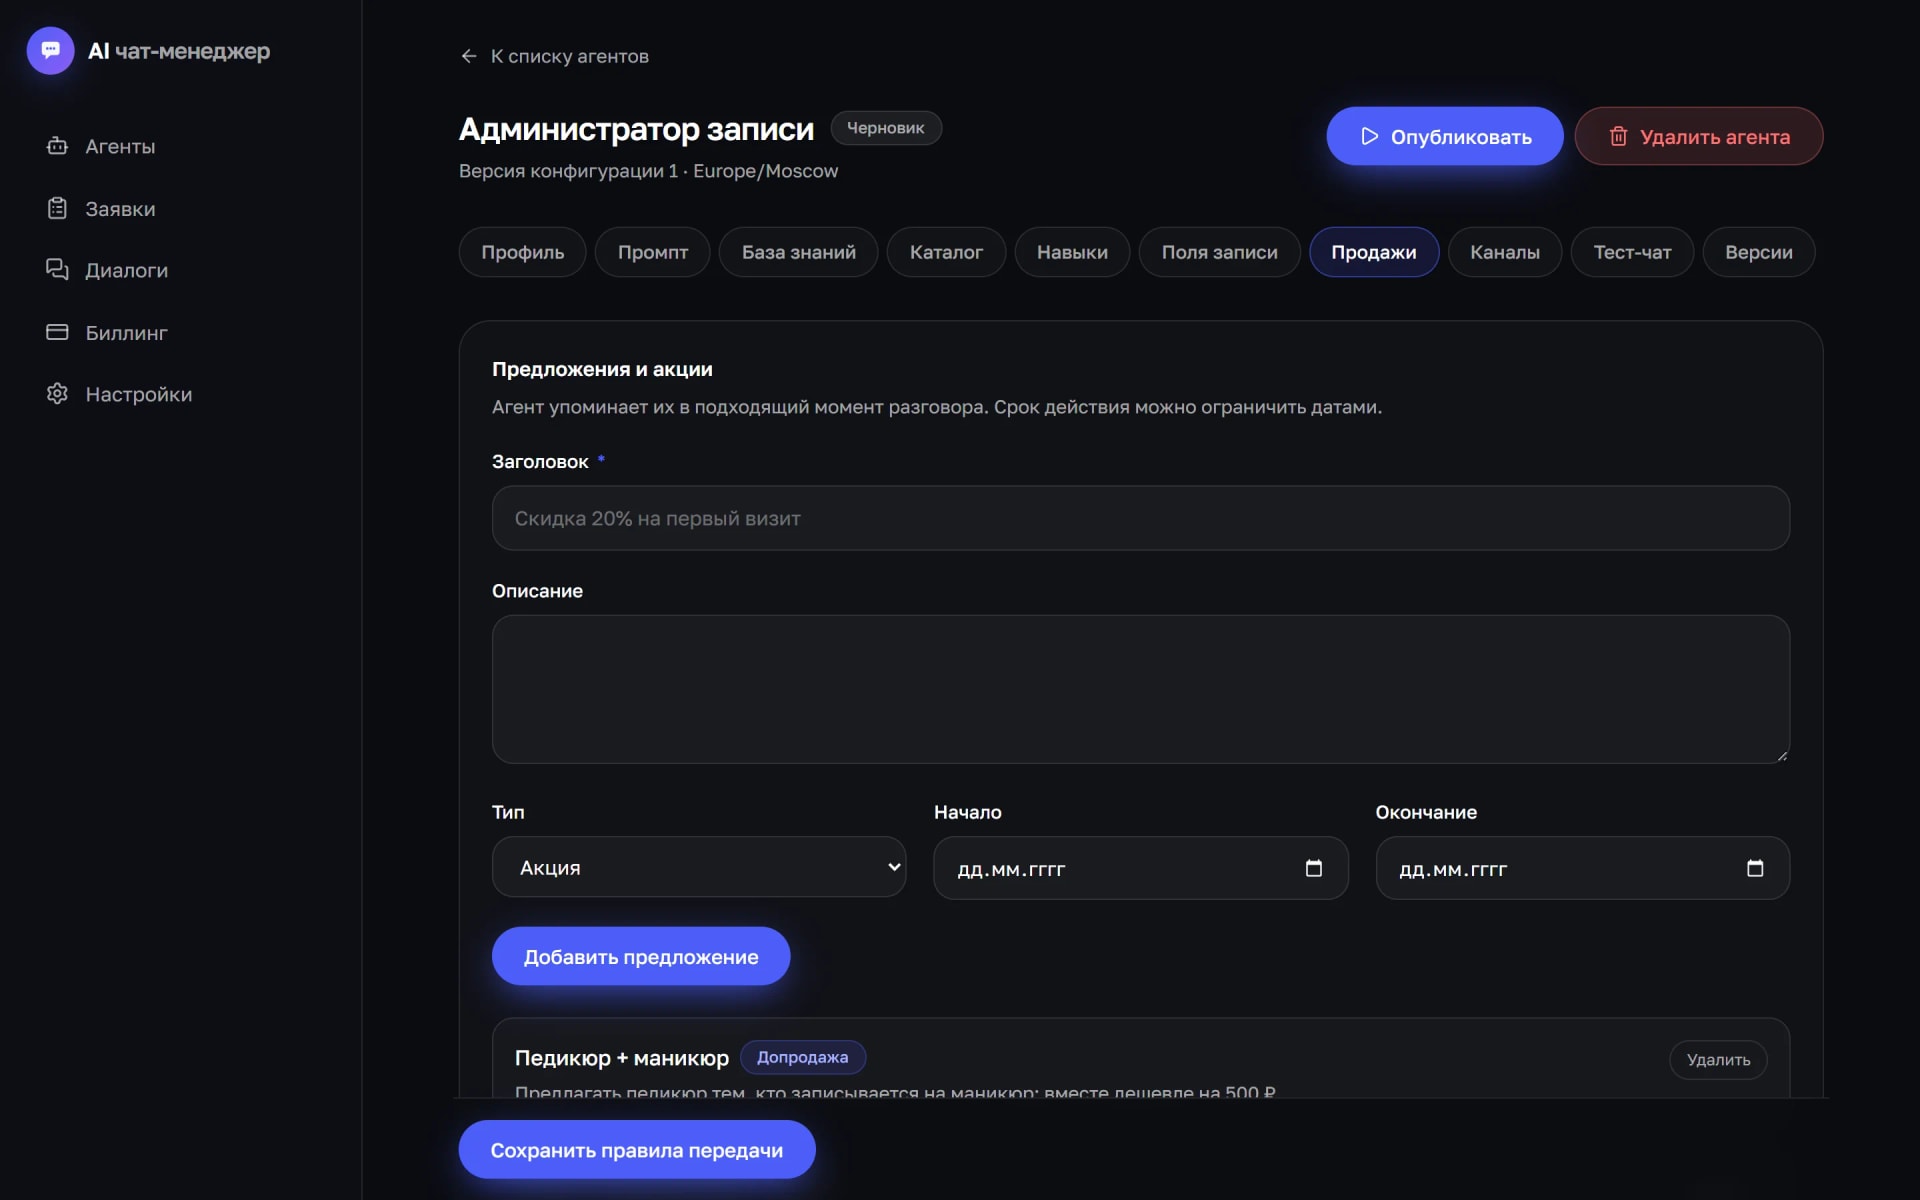Click the back arrow icon near К списку агентов

469,56
